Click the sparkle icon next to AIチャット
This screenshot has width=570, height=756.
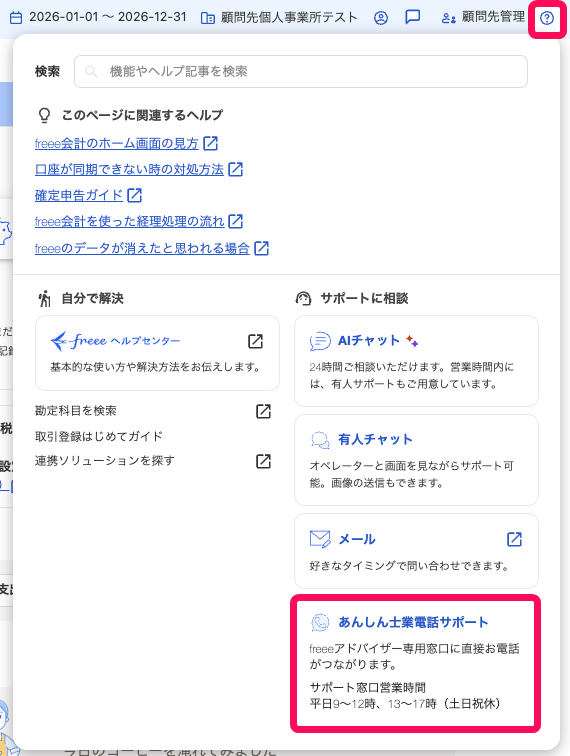412,340
